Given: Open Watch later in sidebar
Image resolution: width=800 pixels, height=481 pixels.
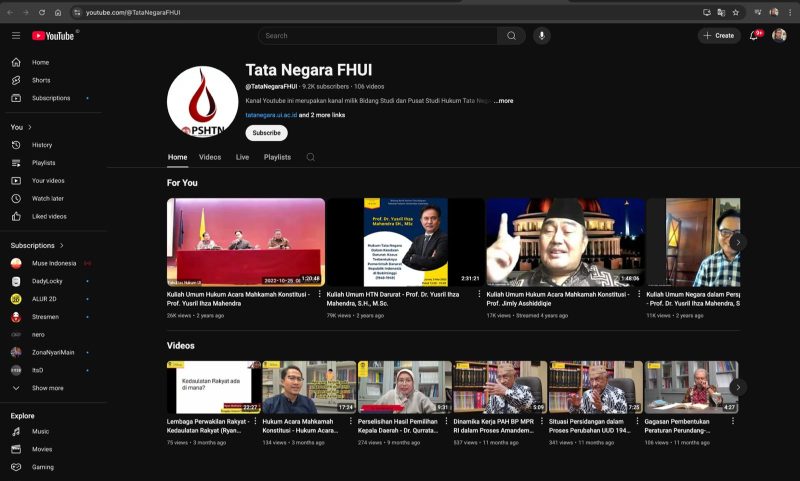Looking at the screenshot, I should (x=48, y=198).
